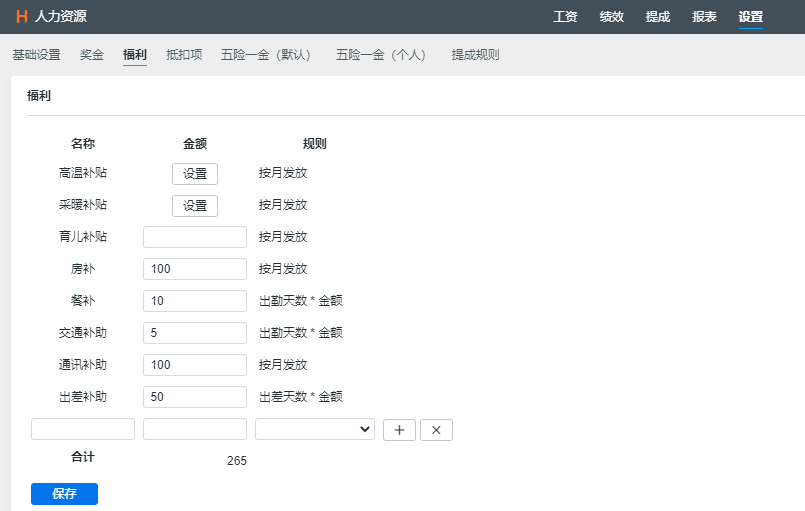Select the 报表 menu item

pos(704,16)
